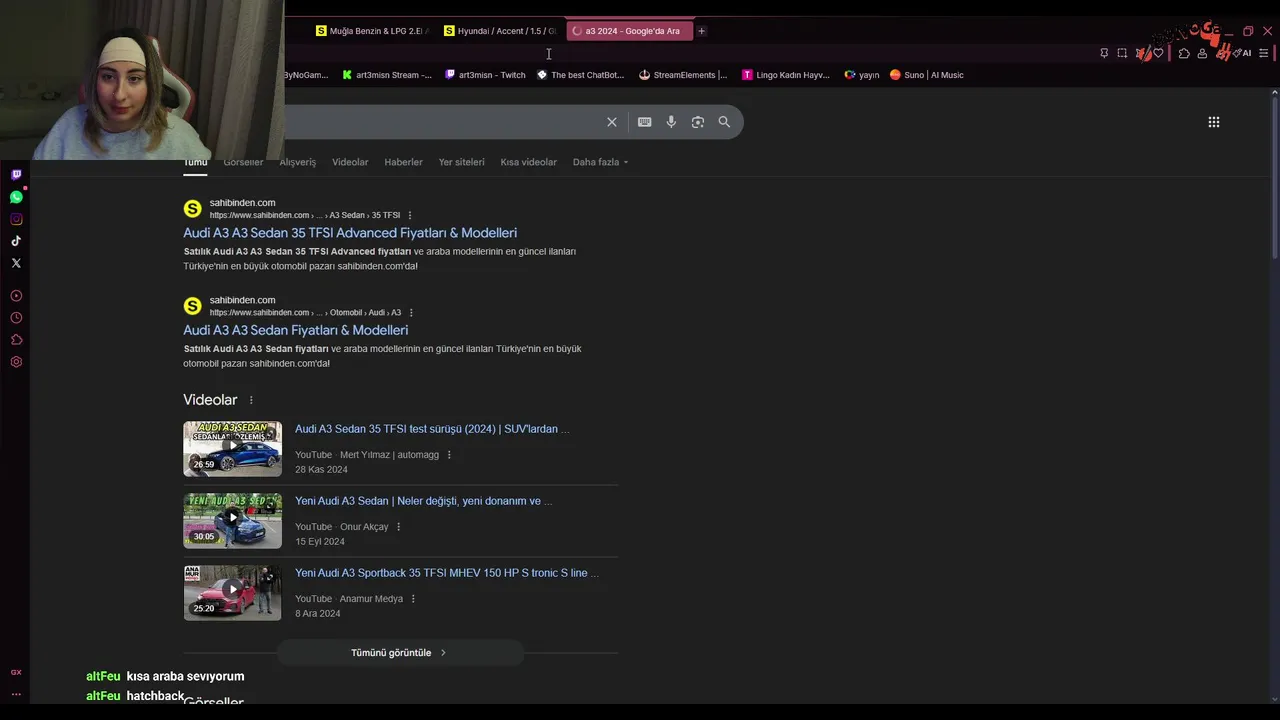1280x720 pixels.
Task: Select the Kısa videolar search filter
Action: [x=528, y=162]
